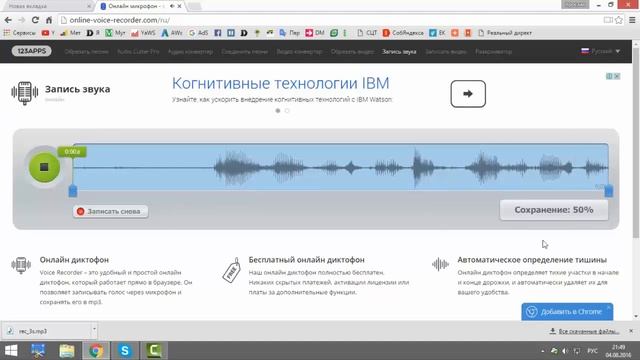Open the 'YaWS' bookmark

coord(143,33)
